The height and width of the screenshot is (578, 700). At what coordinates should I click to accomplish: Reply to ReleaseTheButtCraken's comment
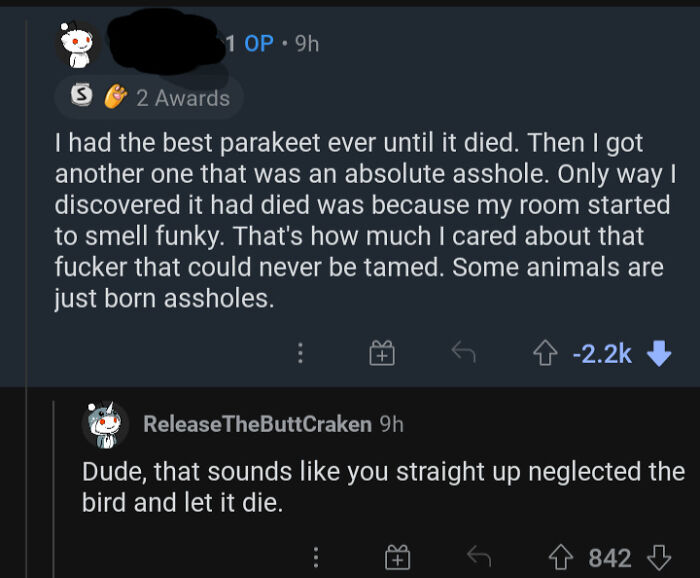477,557
